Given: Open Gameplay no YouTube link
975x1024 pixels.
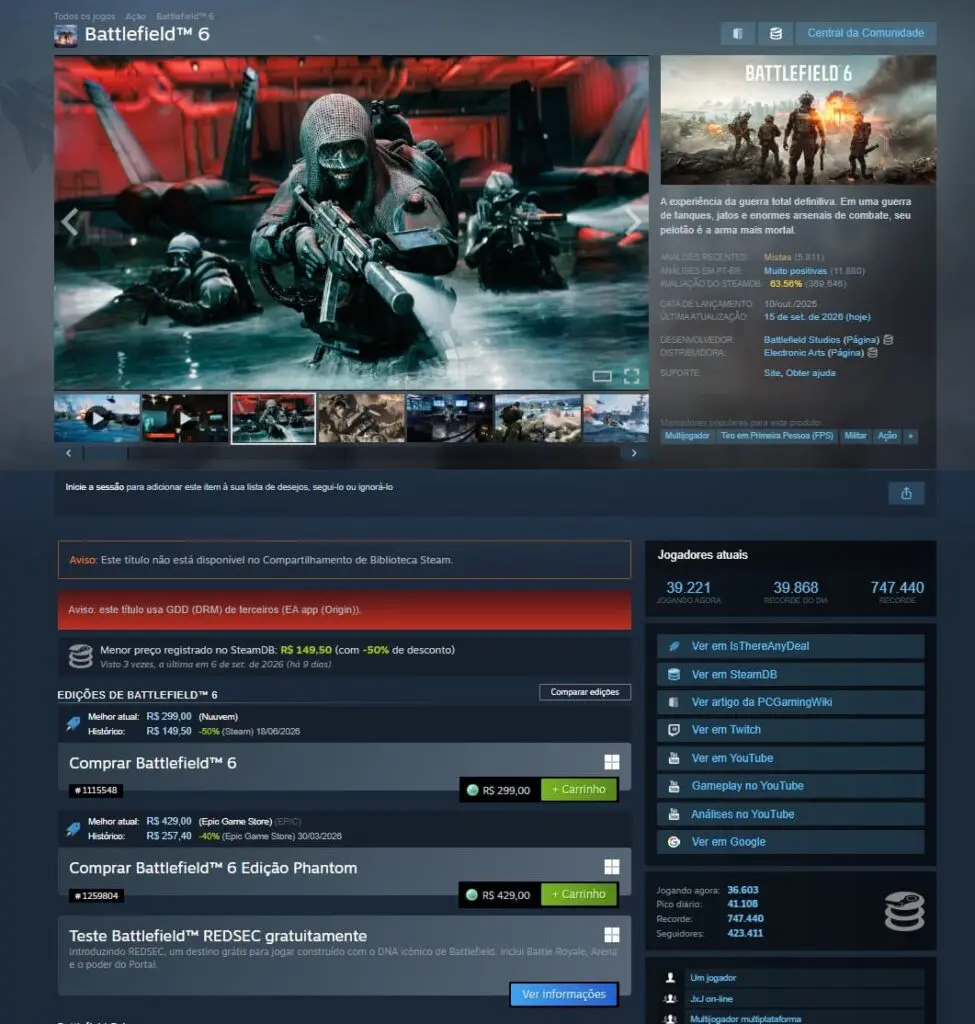Looking at the screenshot, I should 790,786.
